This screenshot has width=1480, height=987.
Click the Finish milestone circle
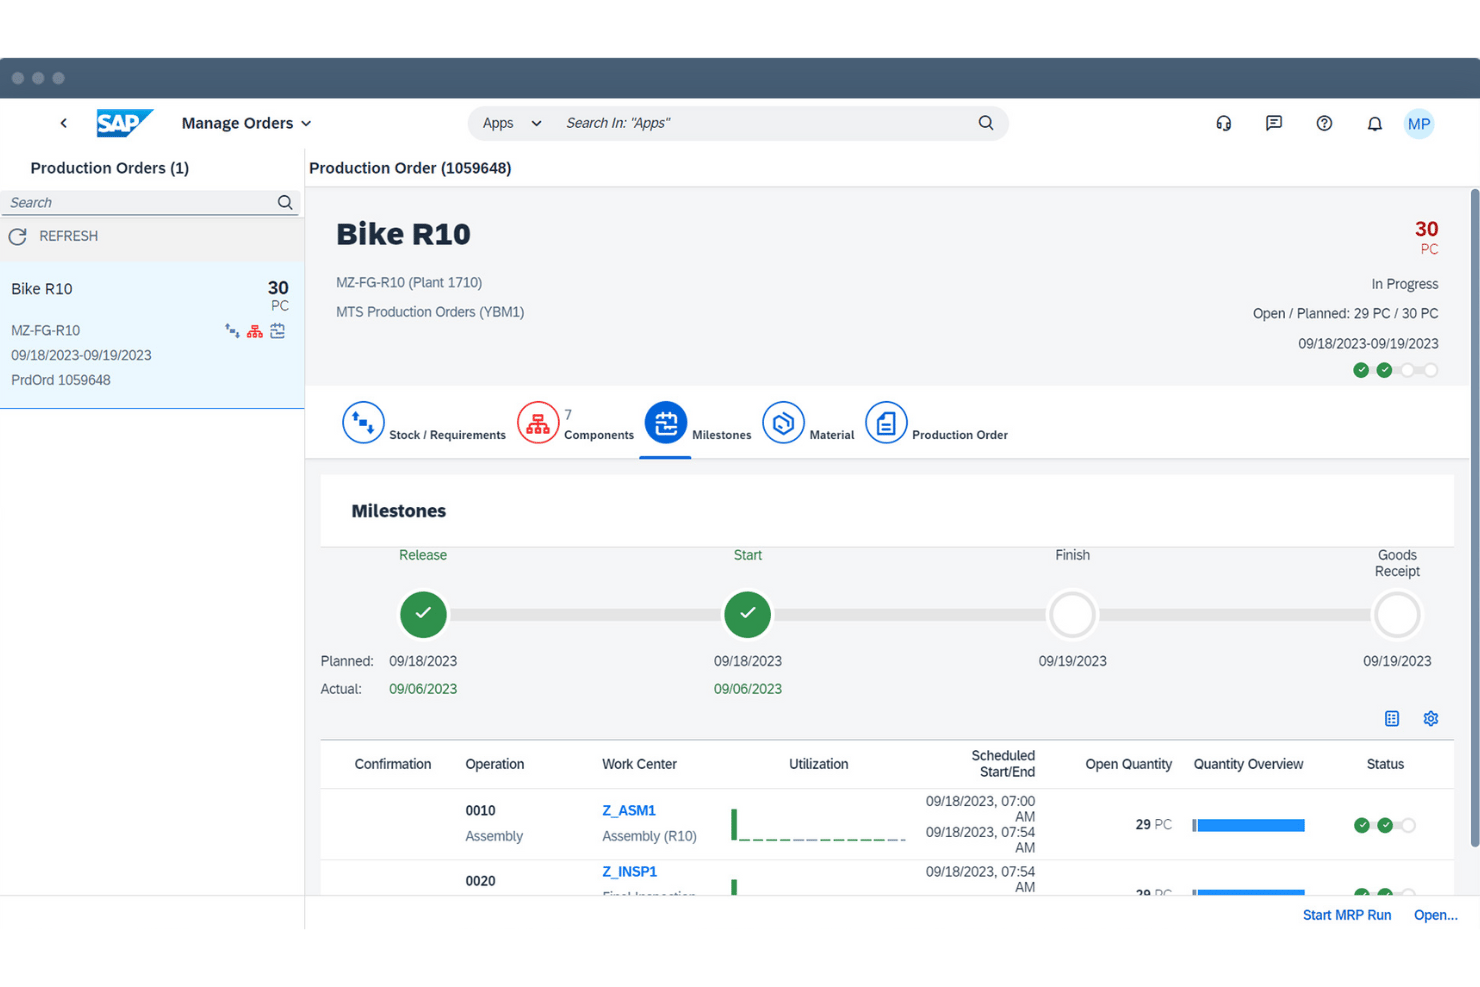pos(1072,615)
